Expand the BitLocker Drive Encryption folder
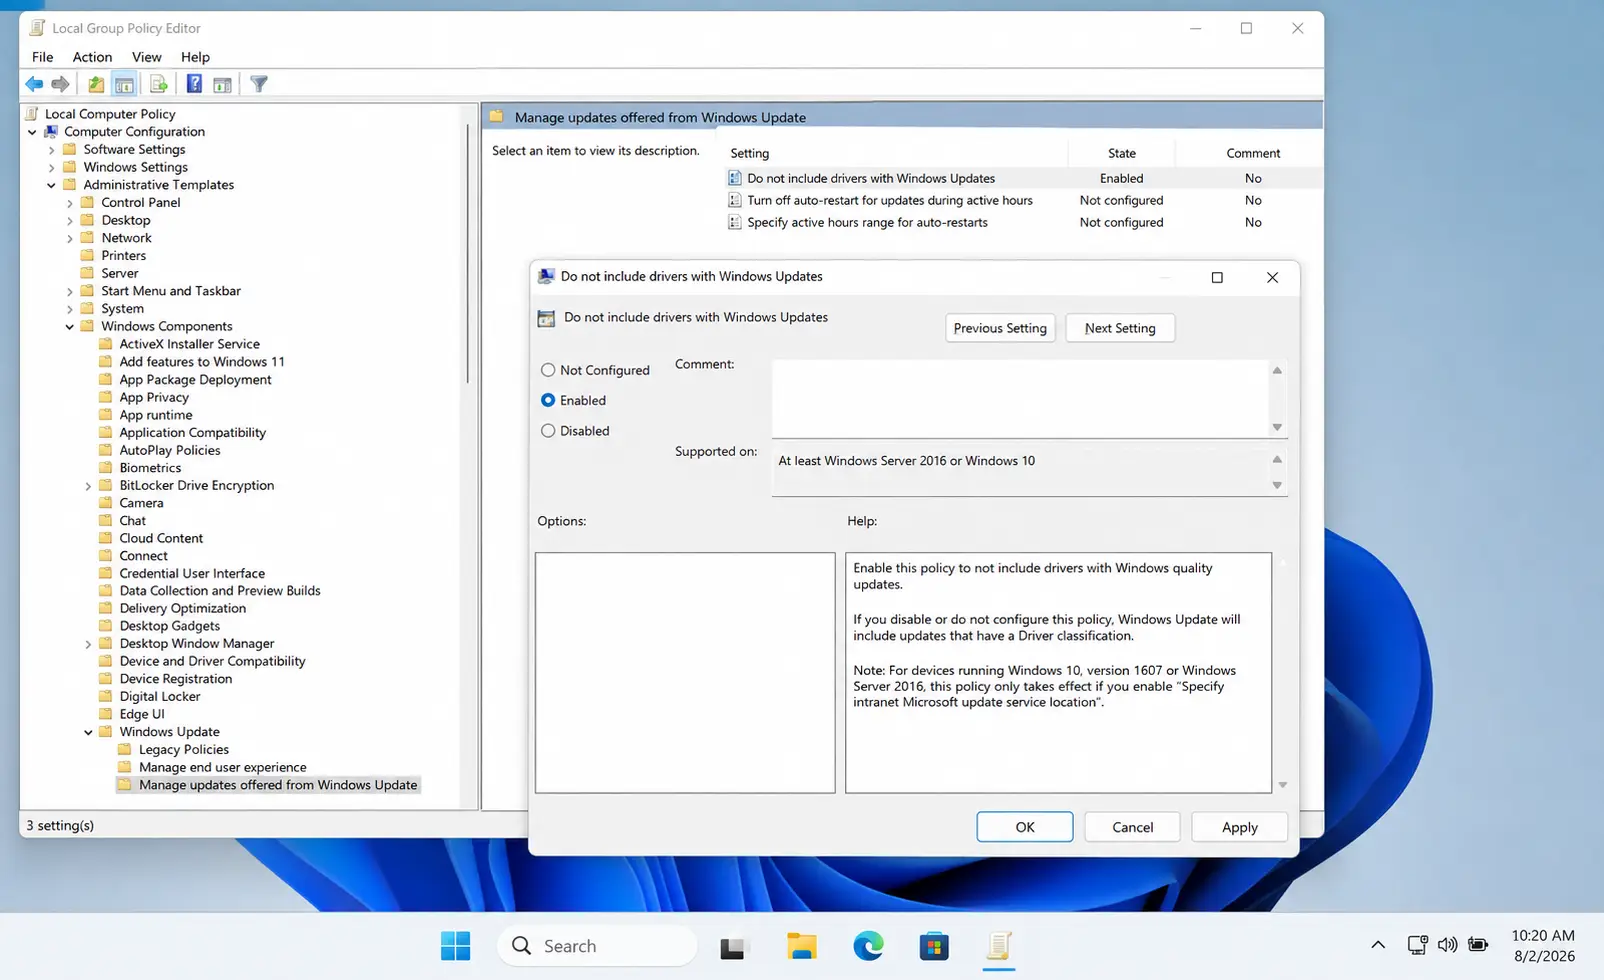The width and height of the screenshot is (1604, 980). pos(88,486)
